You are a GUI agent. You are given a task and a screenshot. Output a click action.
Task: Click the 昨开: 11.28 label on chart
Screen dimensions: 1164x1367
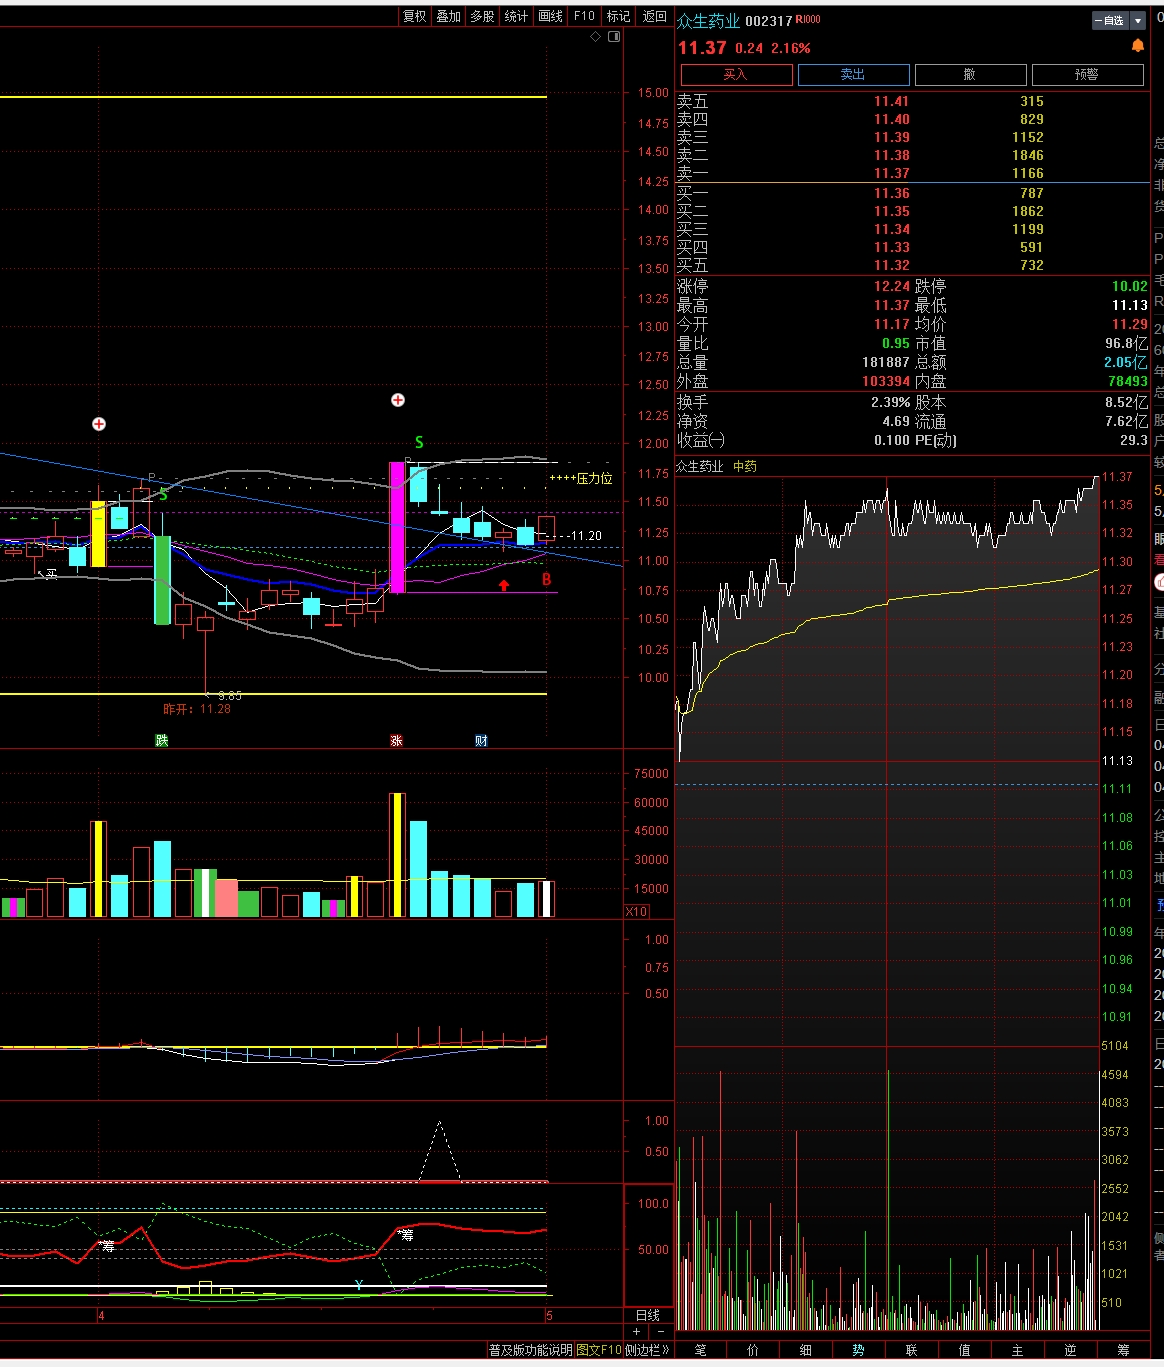pos(197,709)
